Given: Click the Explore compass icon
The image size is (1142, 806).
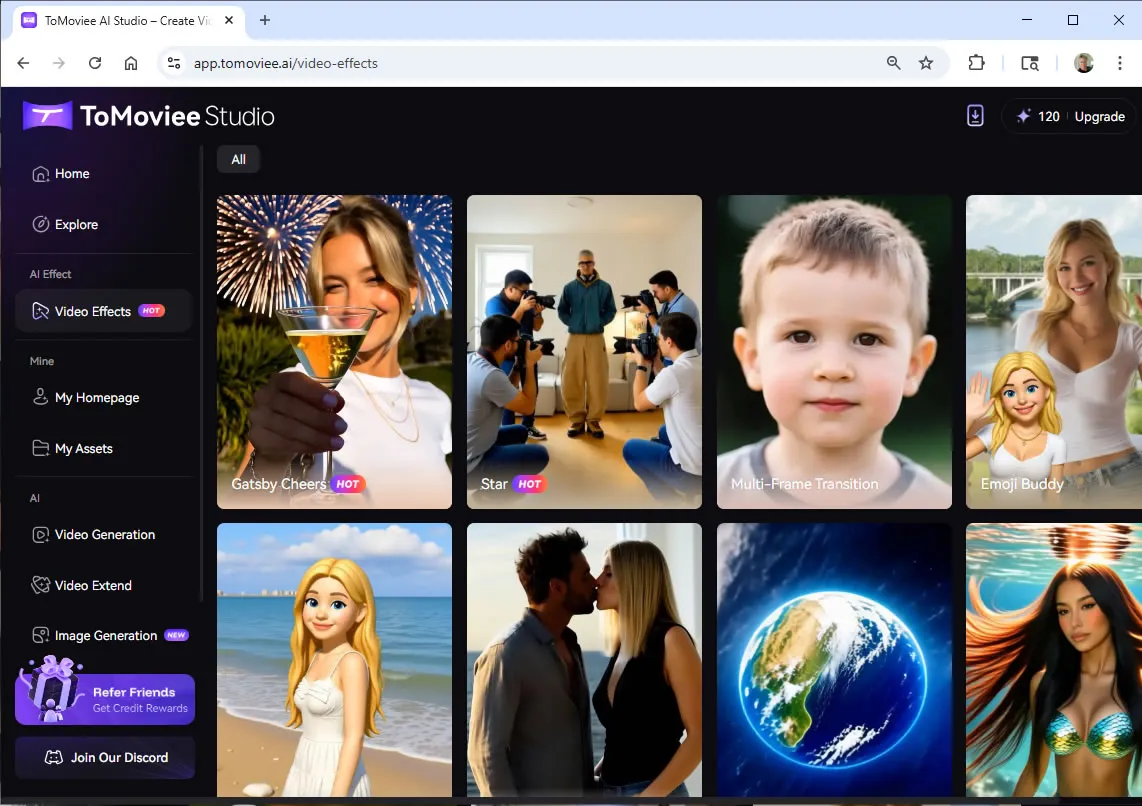Looking at the screenshot, I should [40, 224].
